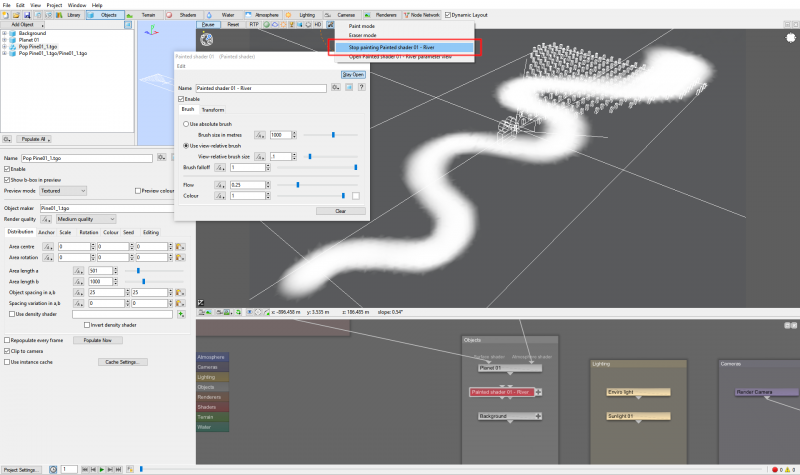Enable Repopulate every frame checkbox
This screenshot has height=475, width=800.
(x=7, y=340)
